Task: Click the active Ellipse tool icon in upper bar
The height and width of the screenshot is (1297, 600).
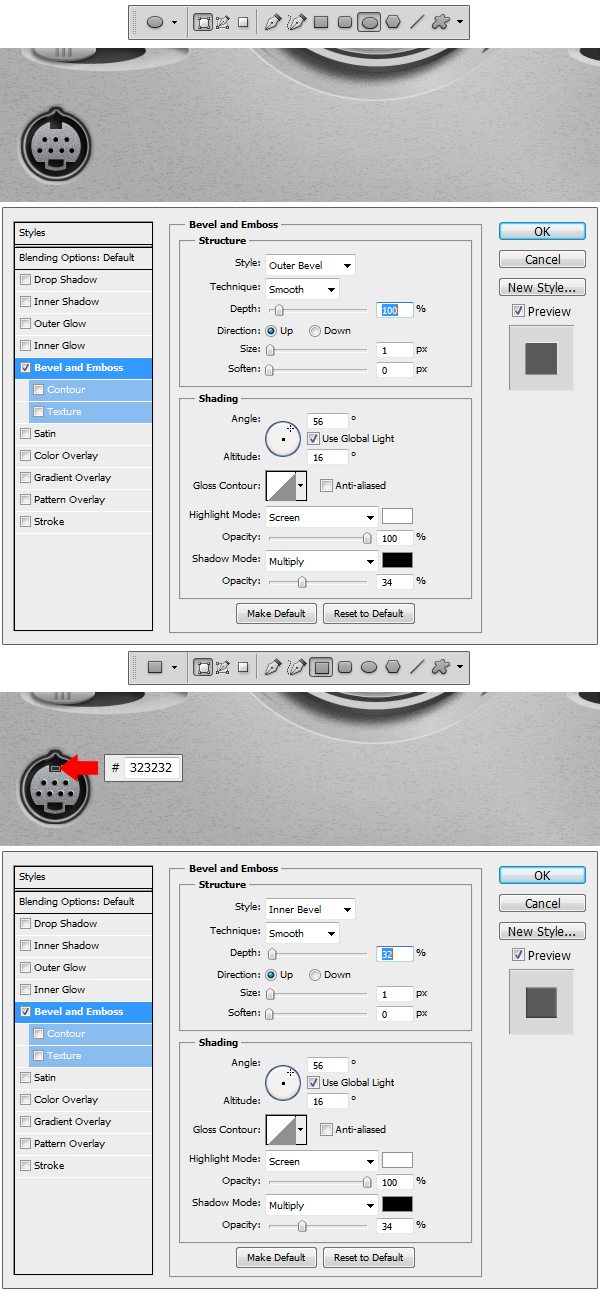Action: [x=369, y=22]
